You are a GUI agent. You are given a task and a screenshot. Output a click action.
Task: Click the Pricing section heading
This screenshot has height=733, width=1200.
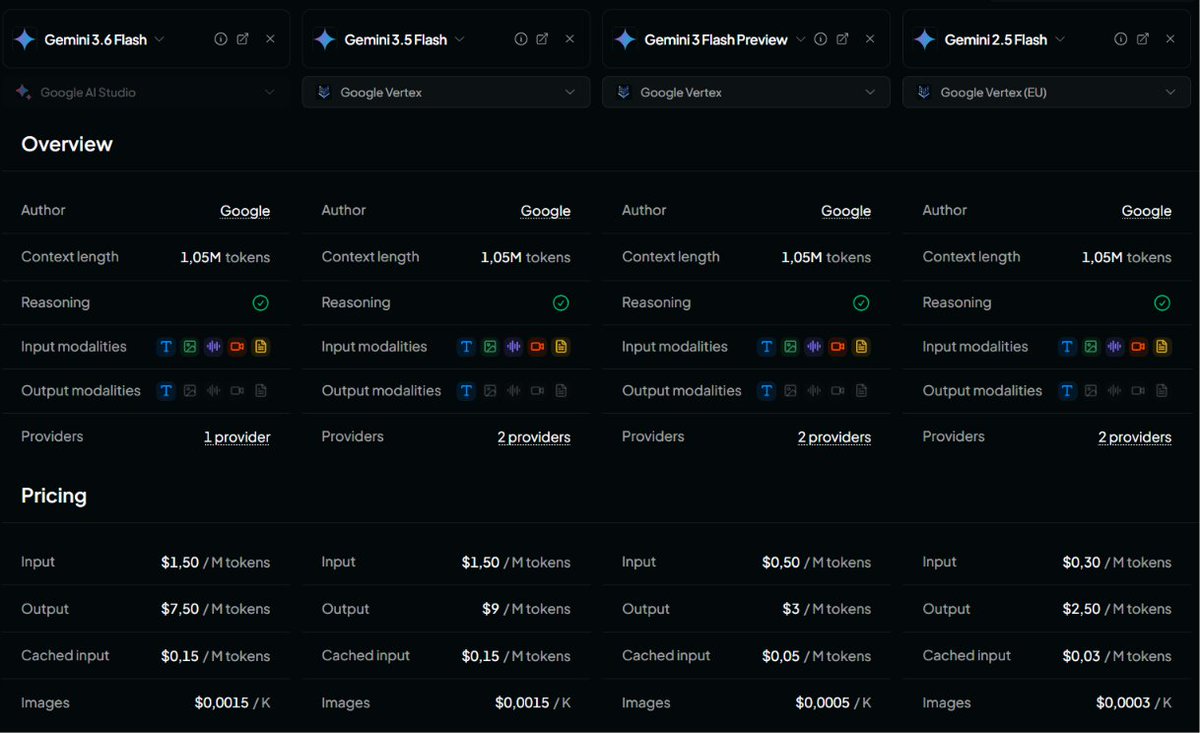(54, 496)
